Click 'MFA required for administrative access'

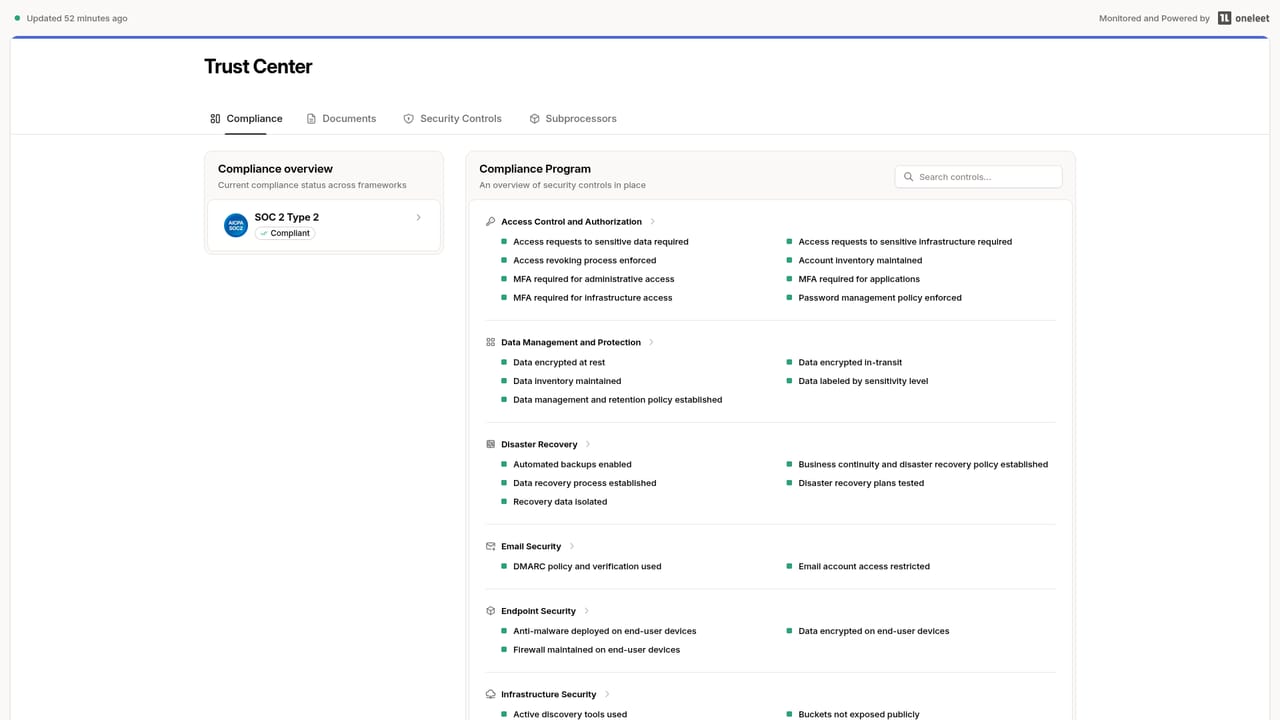[594, 279]
